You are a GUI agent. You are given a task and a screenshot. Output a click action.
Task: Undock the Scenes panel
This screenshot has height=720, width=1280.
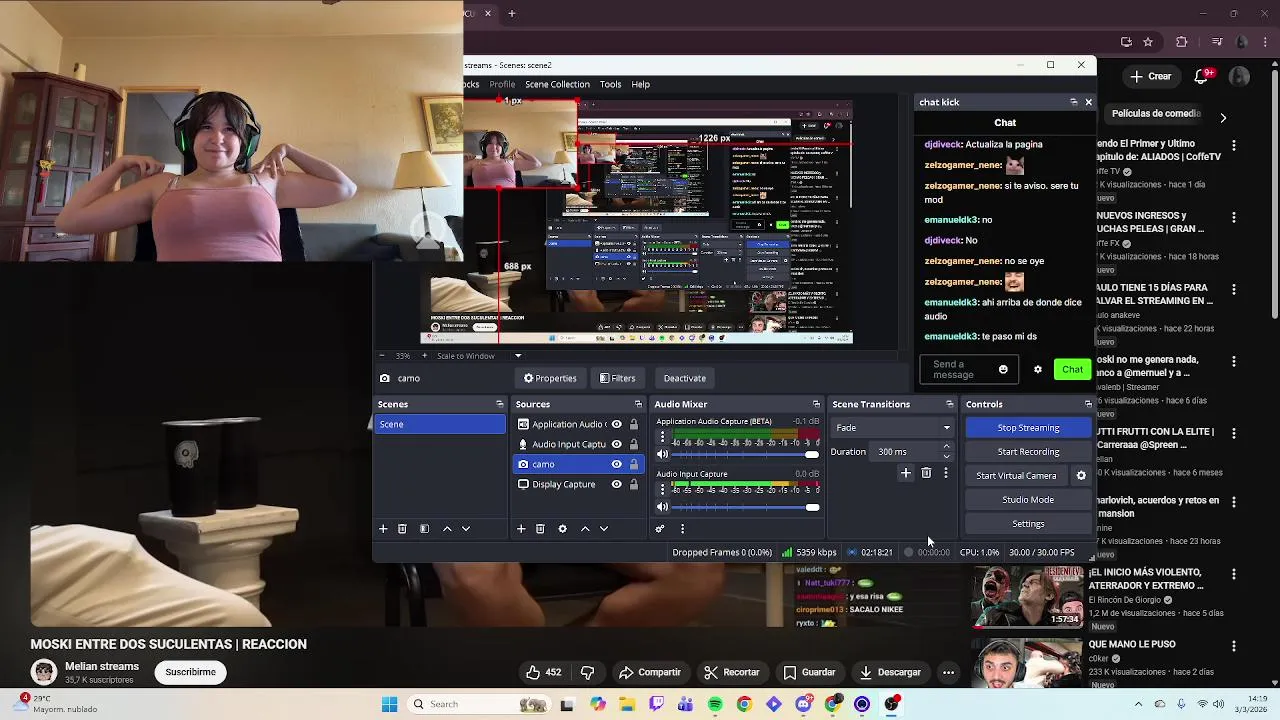(x=500, y=404)
